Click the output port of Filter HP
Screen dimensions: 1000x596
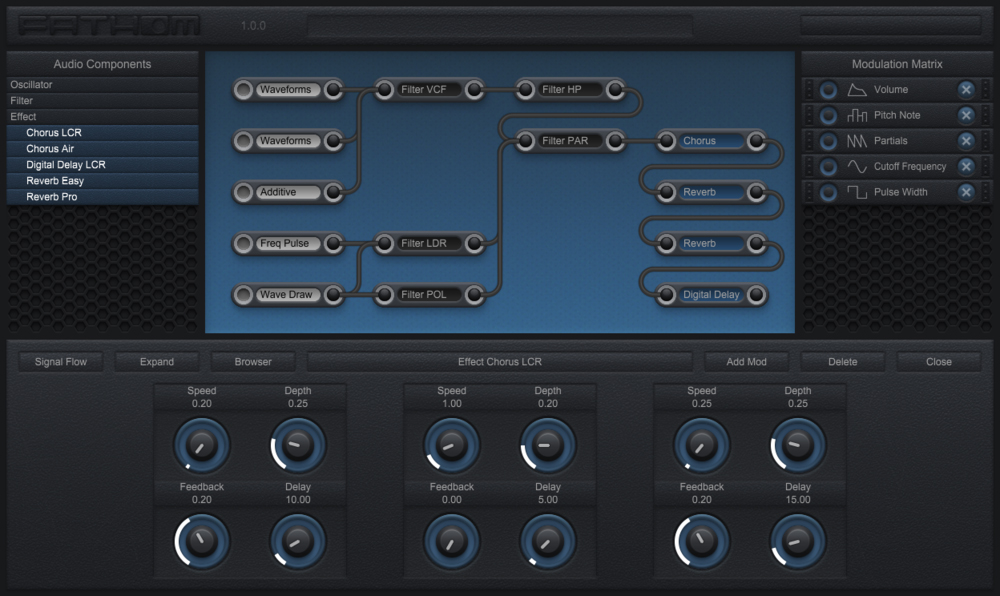pos(616,90)
